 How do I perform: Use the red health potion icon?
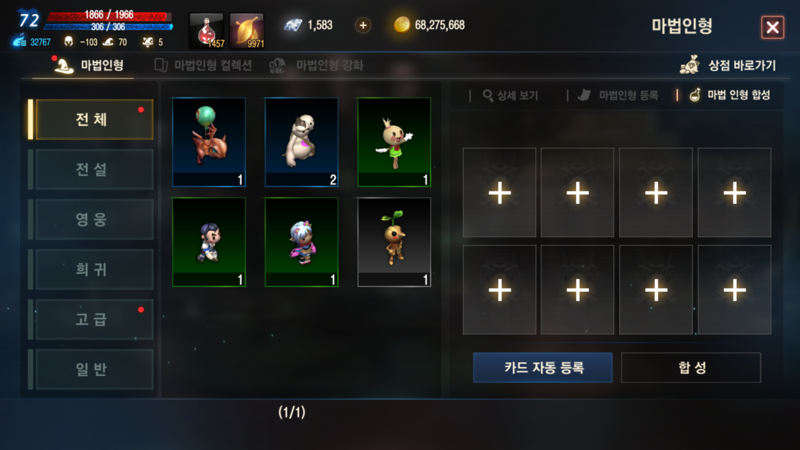[x=207, y=31]
